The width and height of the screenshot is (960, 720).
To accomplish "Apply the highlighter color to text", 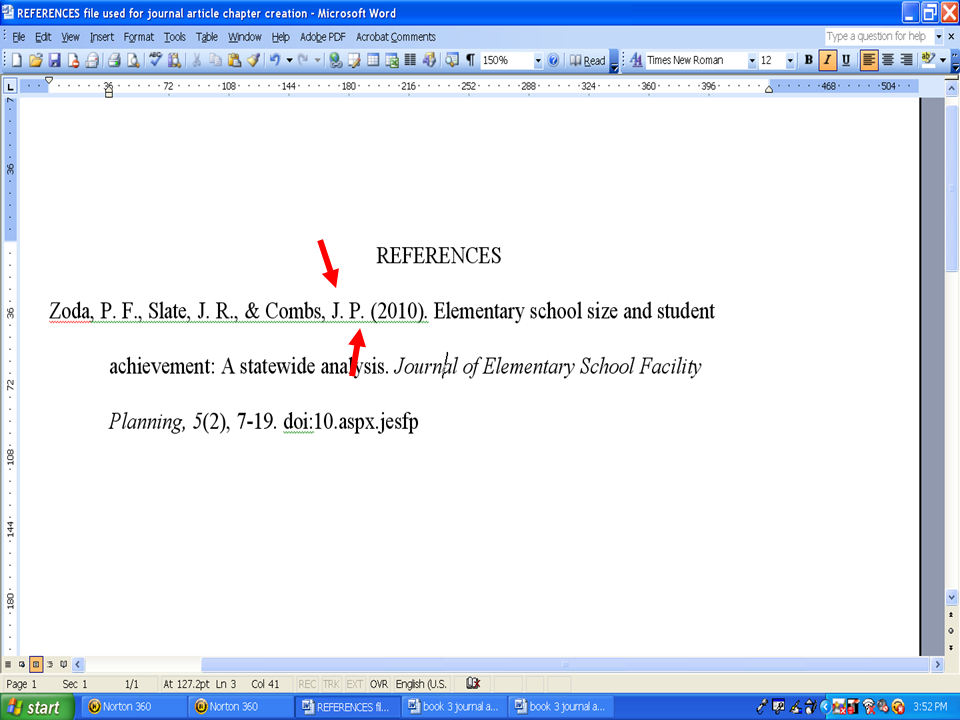I will [928, 60].
